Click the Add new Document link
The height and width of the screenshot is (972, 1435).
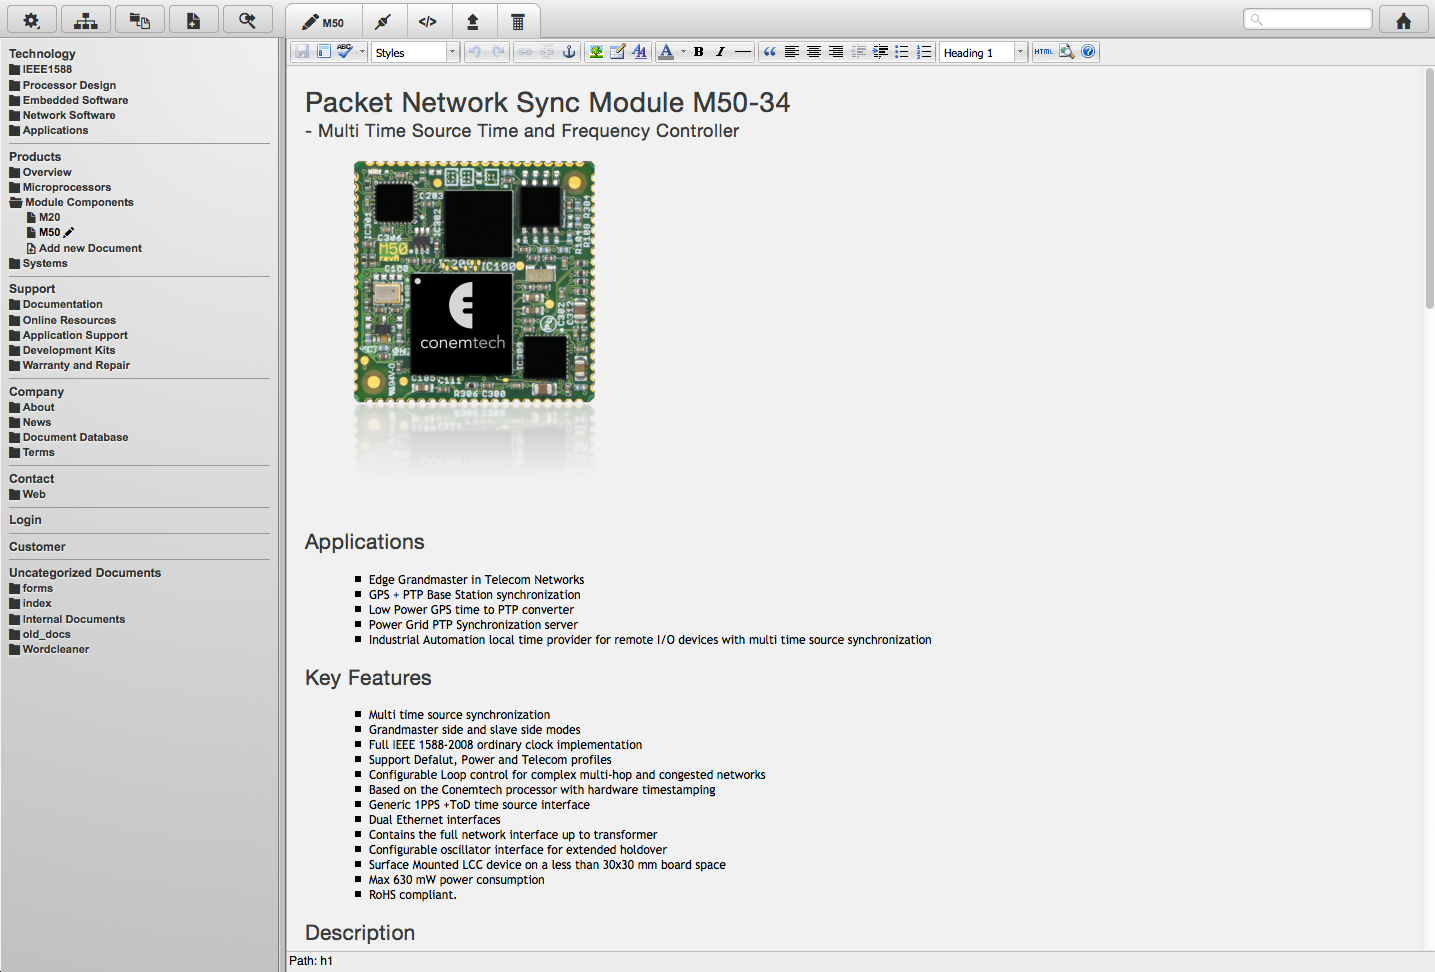85,248
